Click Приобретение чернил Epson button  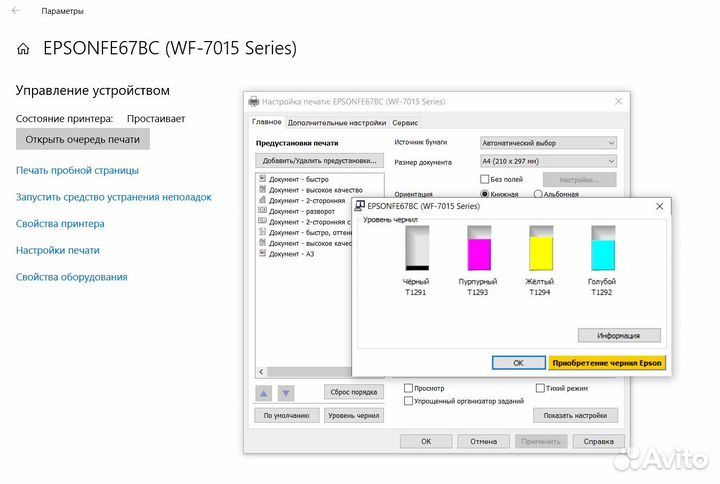click(607, 363)
